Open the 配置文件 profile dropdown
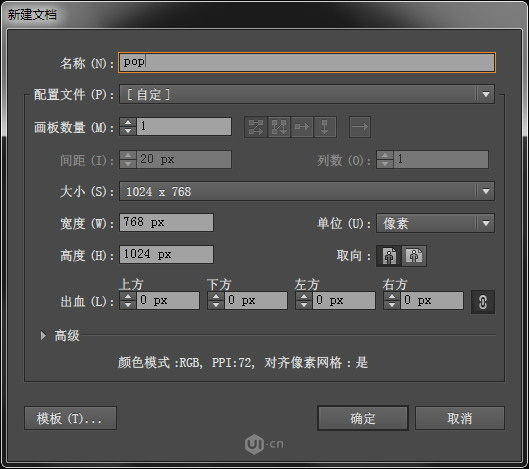The image size is (529, 469). click(x=307, y=94)
